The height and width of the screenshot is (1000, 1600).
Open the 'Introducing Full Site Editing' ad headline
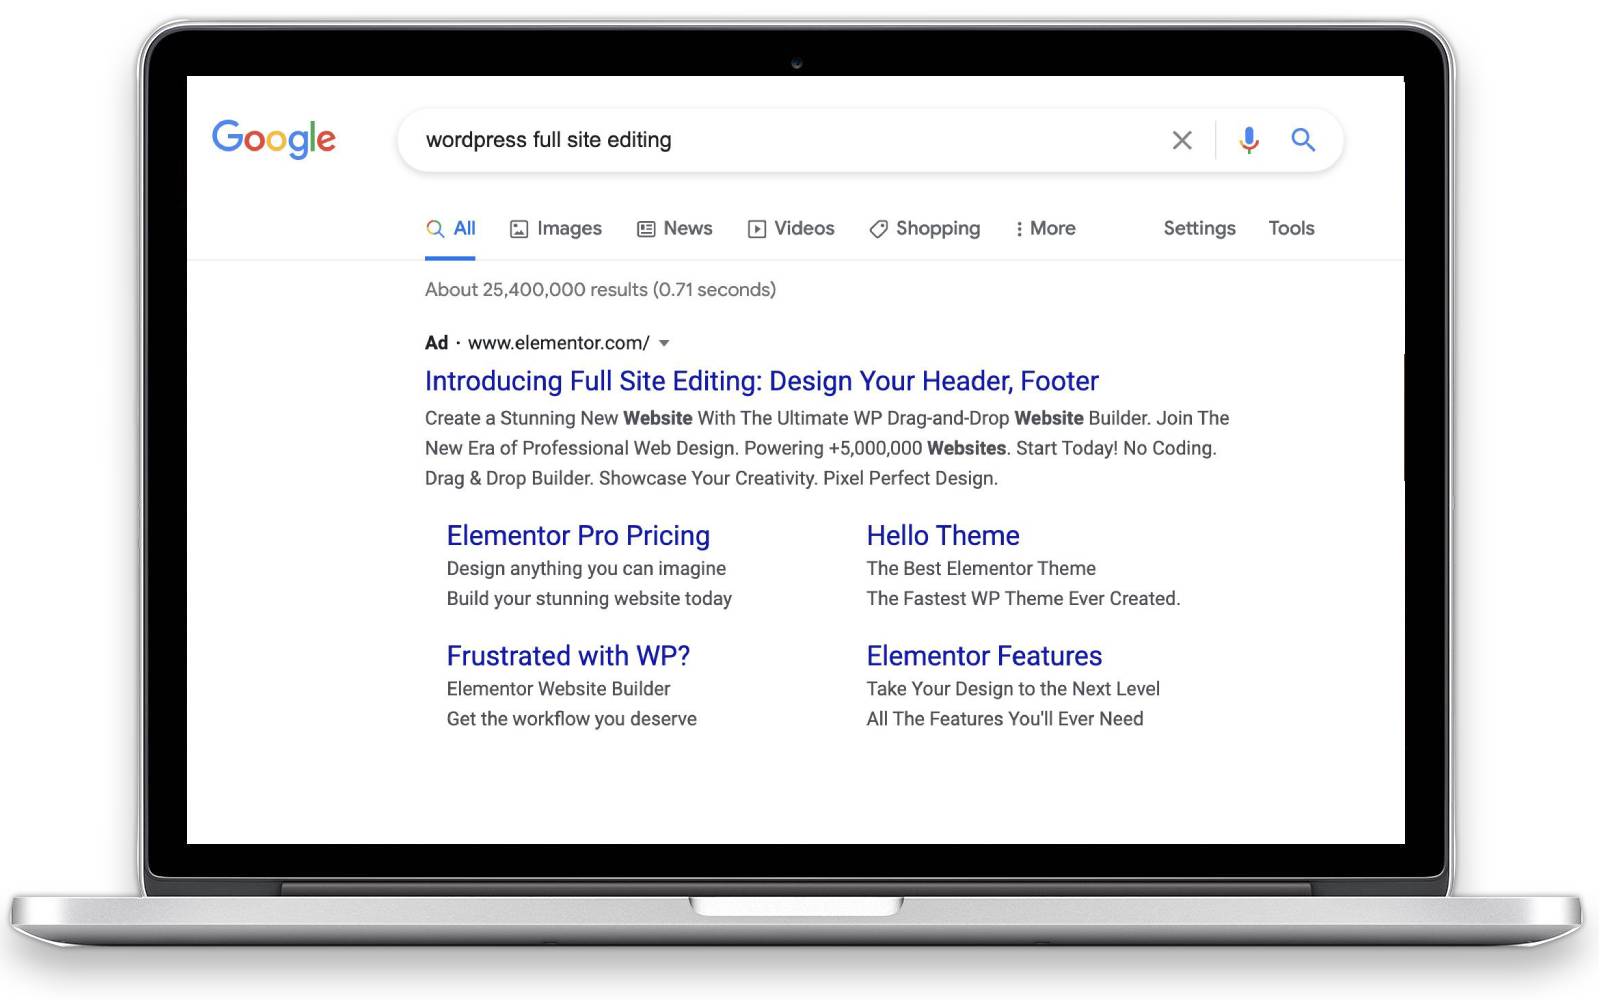[x=762, y=381]
